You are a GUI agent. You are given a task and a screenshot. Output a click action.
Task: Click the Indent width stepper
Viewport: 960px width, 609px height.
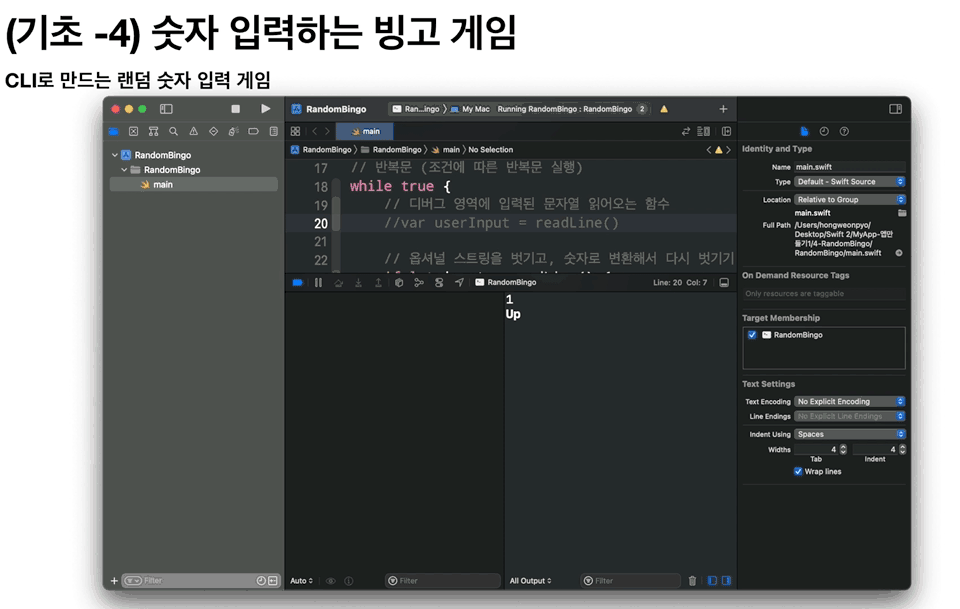[x=902, y=449]
